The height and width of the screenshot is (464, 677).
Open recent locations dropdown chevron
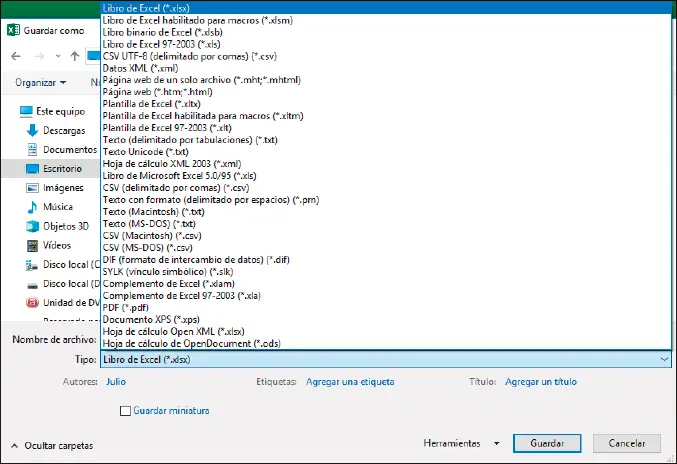point(58,56)
